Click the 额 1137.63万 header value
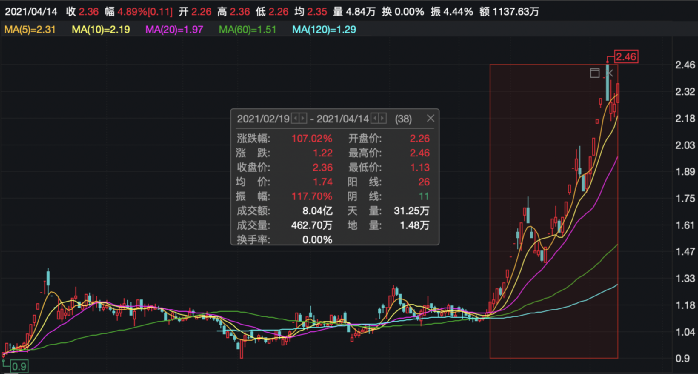 pos(509,12)
